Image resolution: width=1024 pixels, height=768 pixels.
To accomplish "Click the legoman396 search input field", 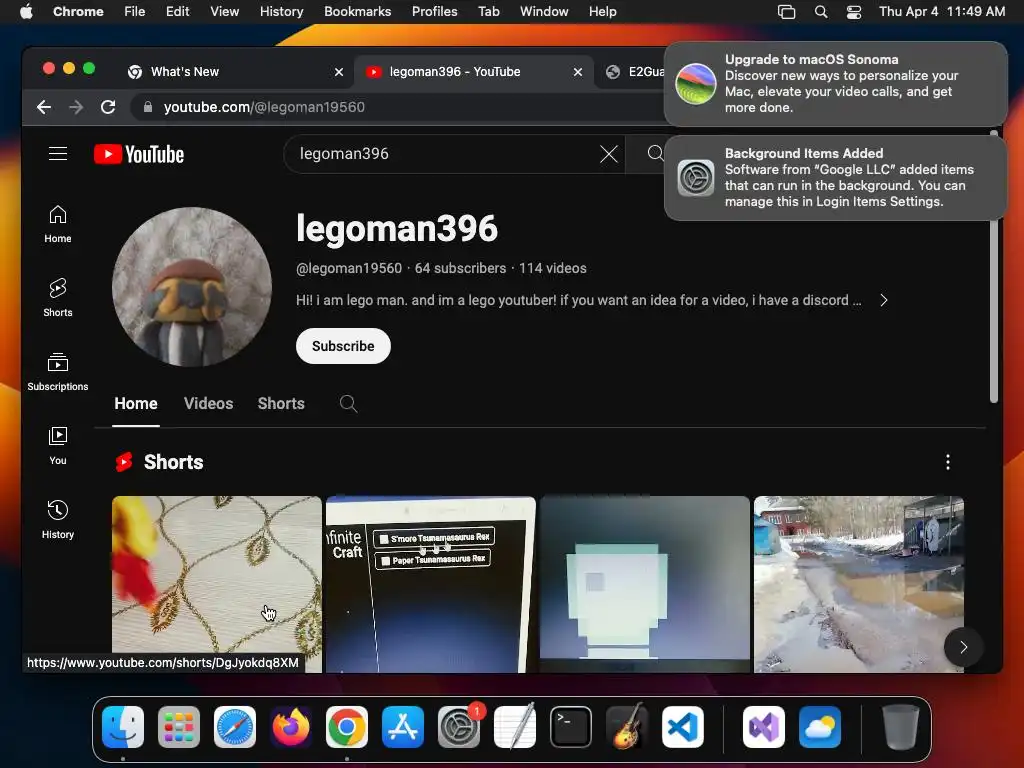I will (444, 154).
